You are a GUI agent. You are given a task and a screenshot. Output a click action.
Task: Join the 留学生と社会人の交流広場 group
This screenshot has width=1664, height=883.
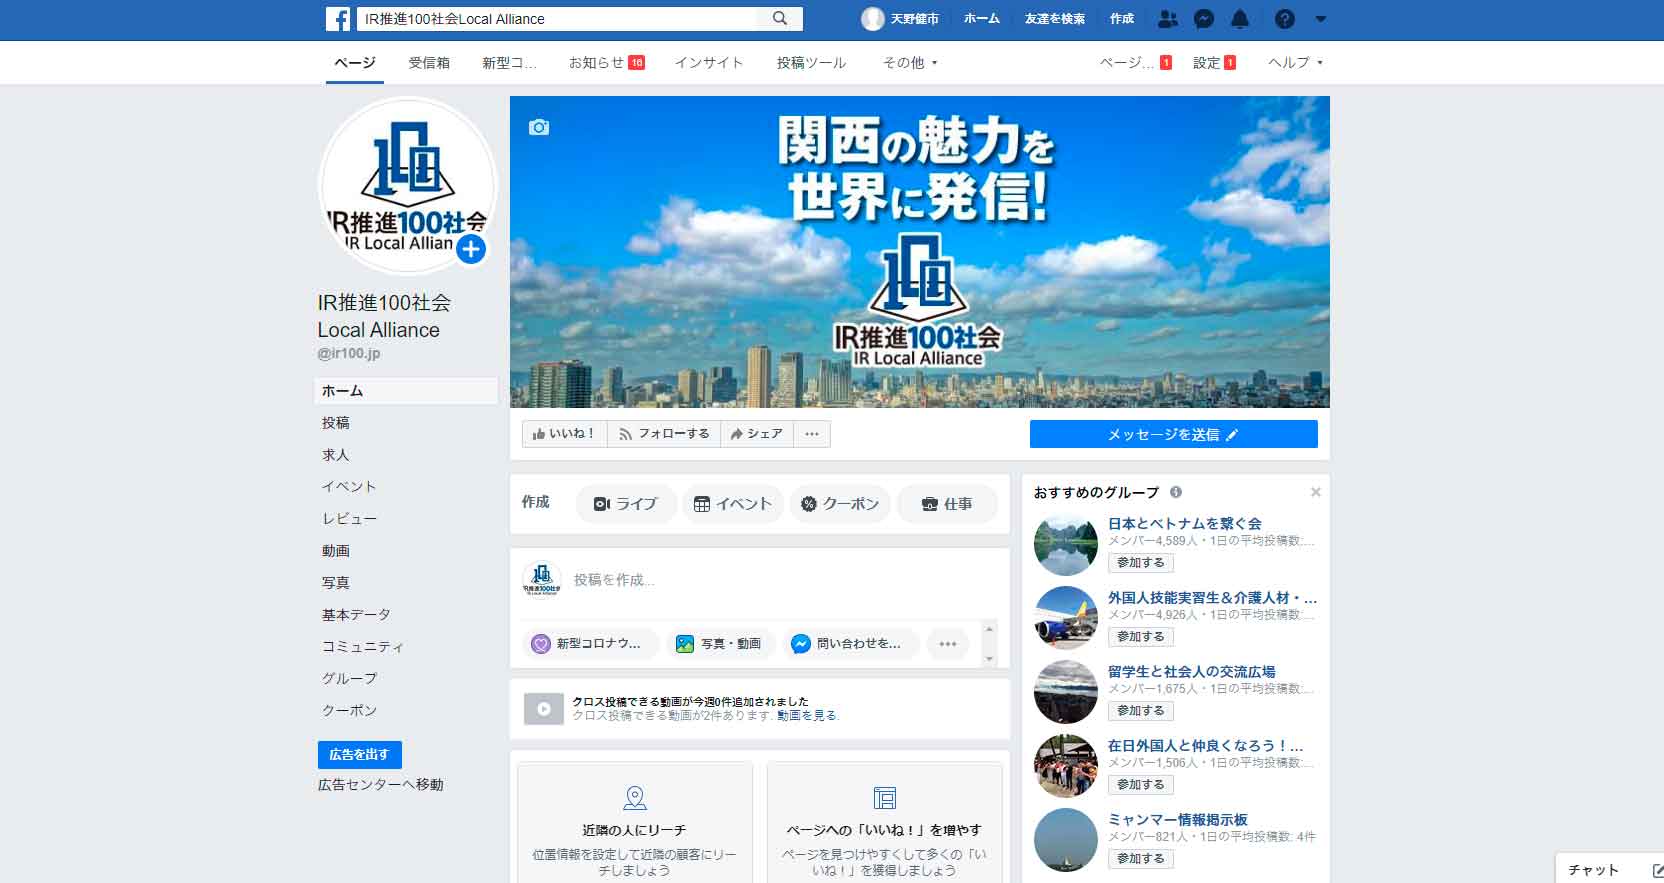coord(1140,711)
